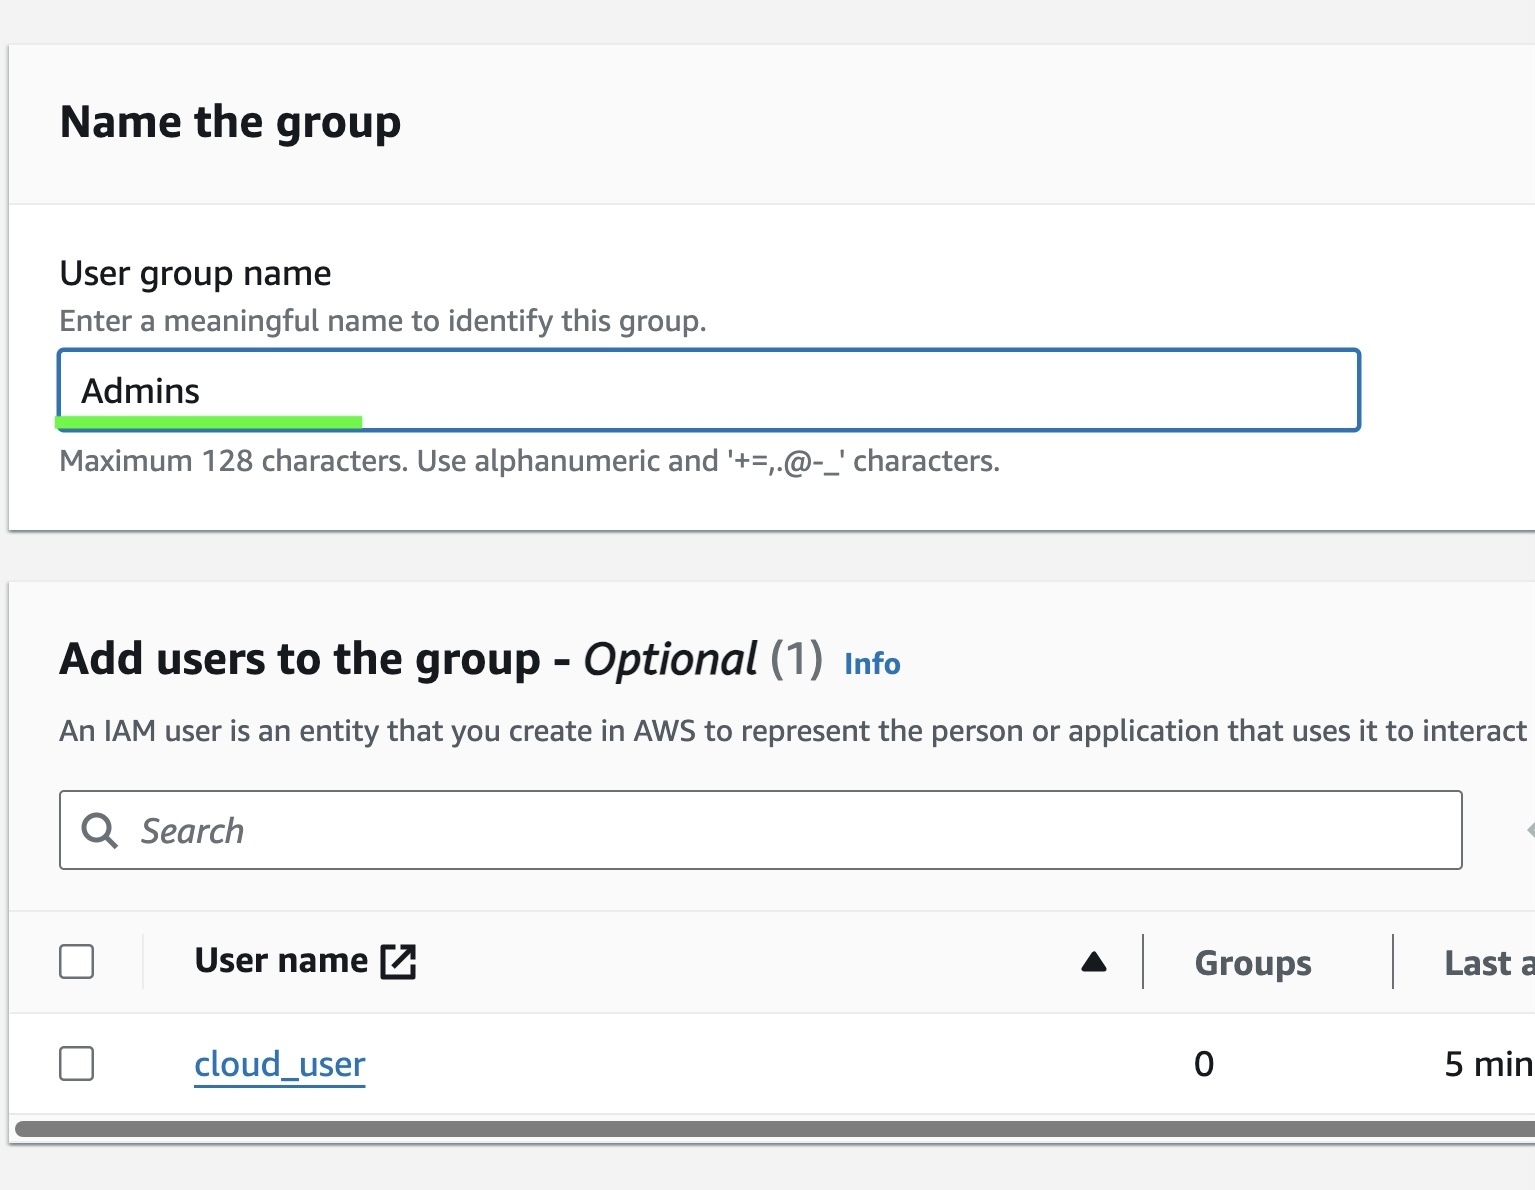Sort by the User name column header
The image size is (1535, 1190).
pos(281,961)
